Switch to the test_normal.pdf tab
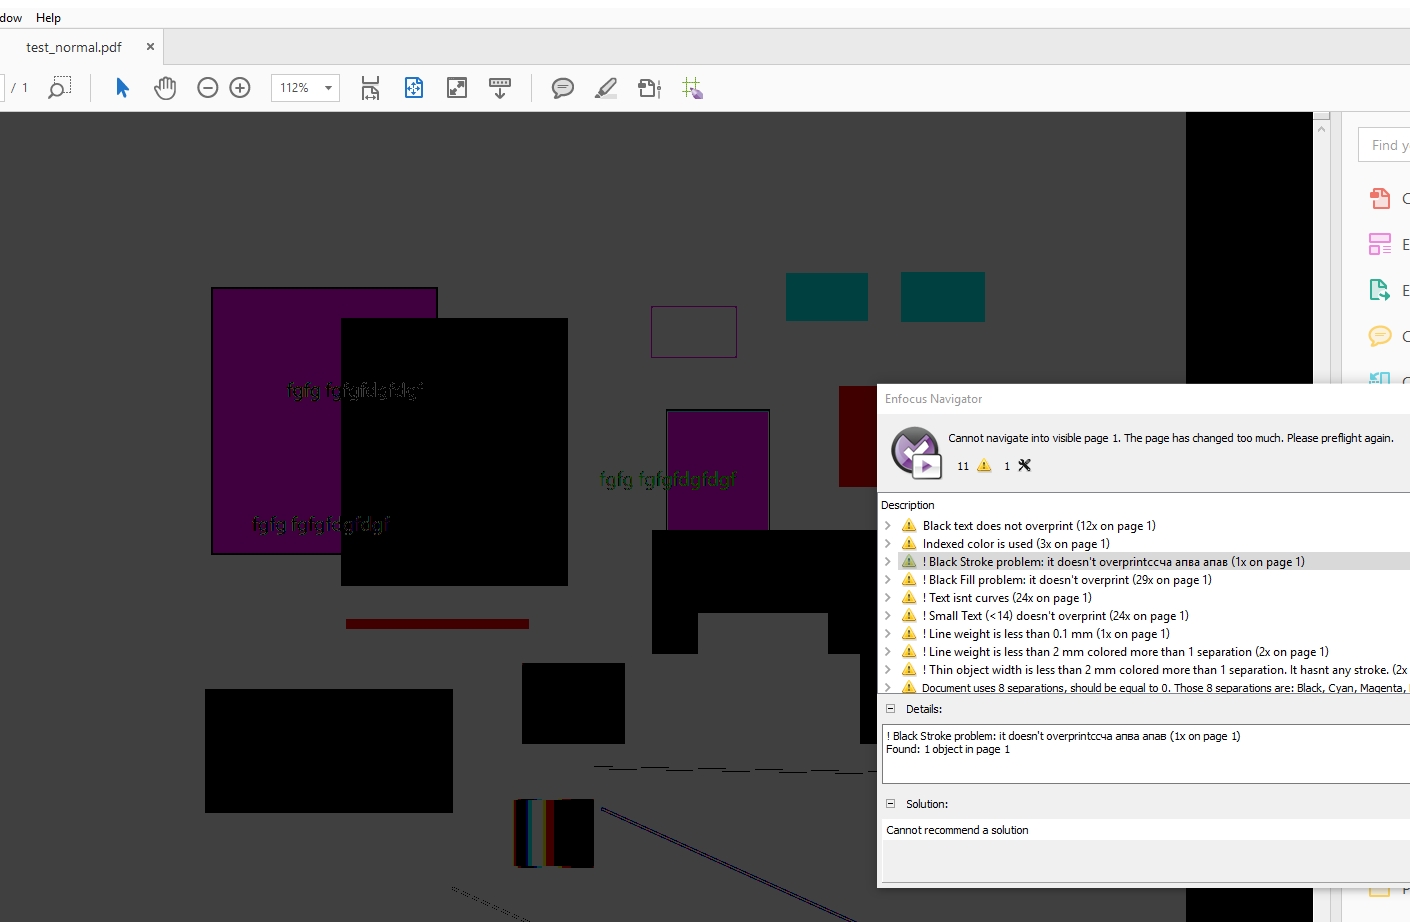Image resolution: width=1410 pixels, height=922 pixels. 74,47
